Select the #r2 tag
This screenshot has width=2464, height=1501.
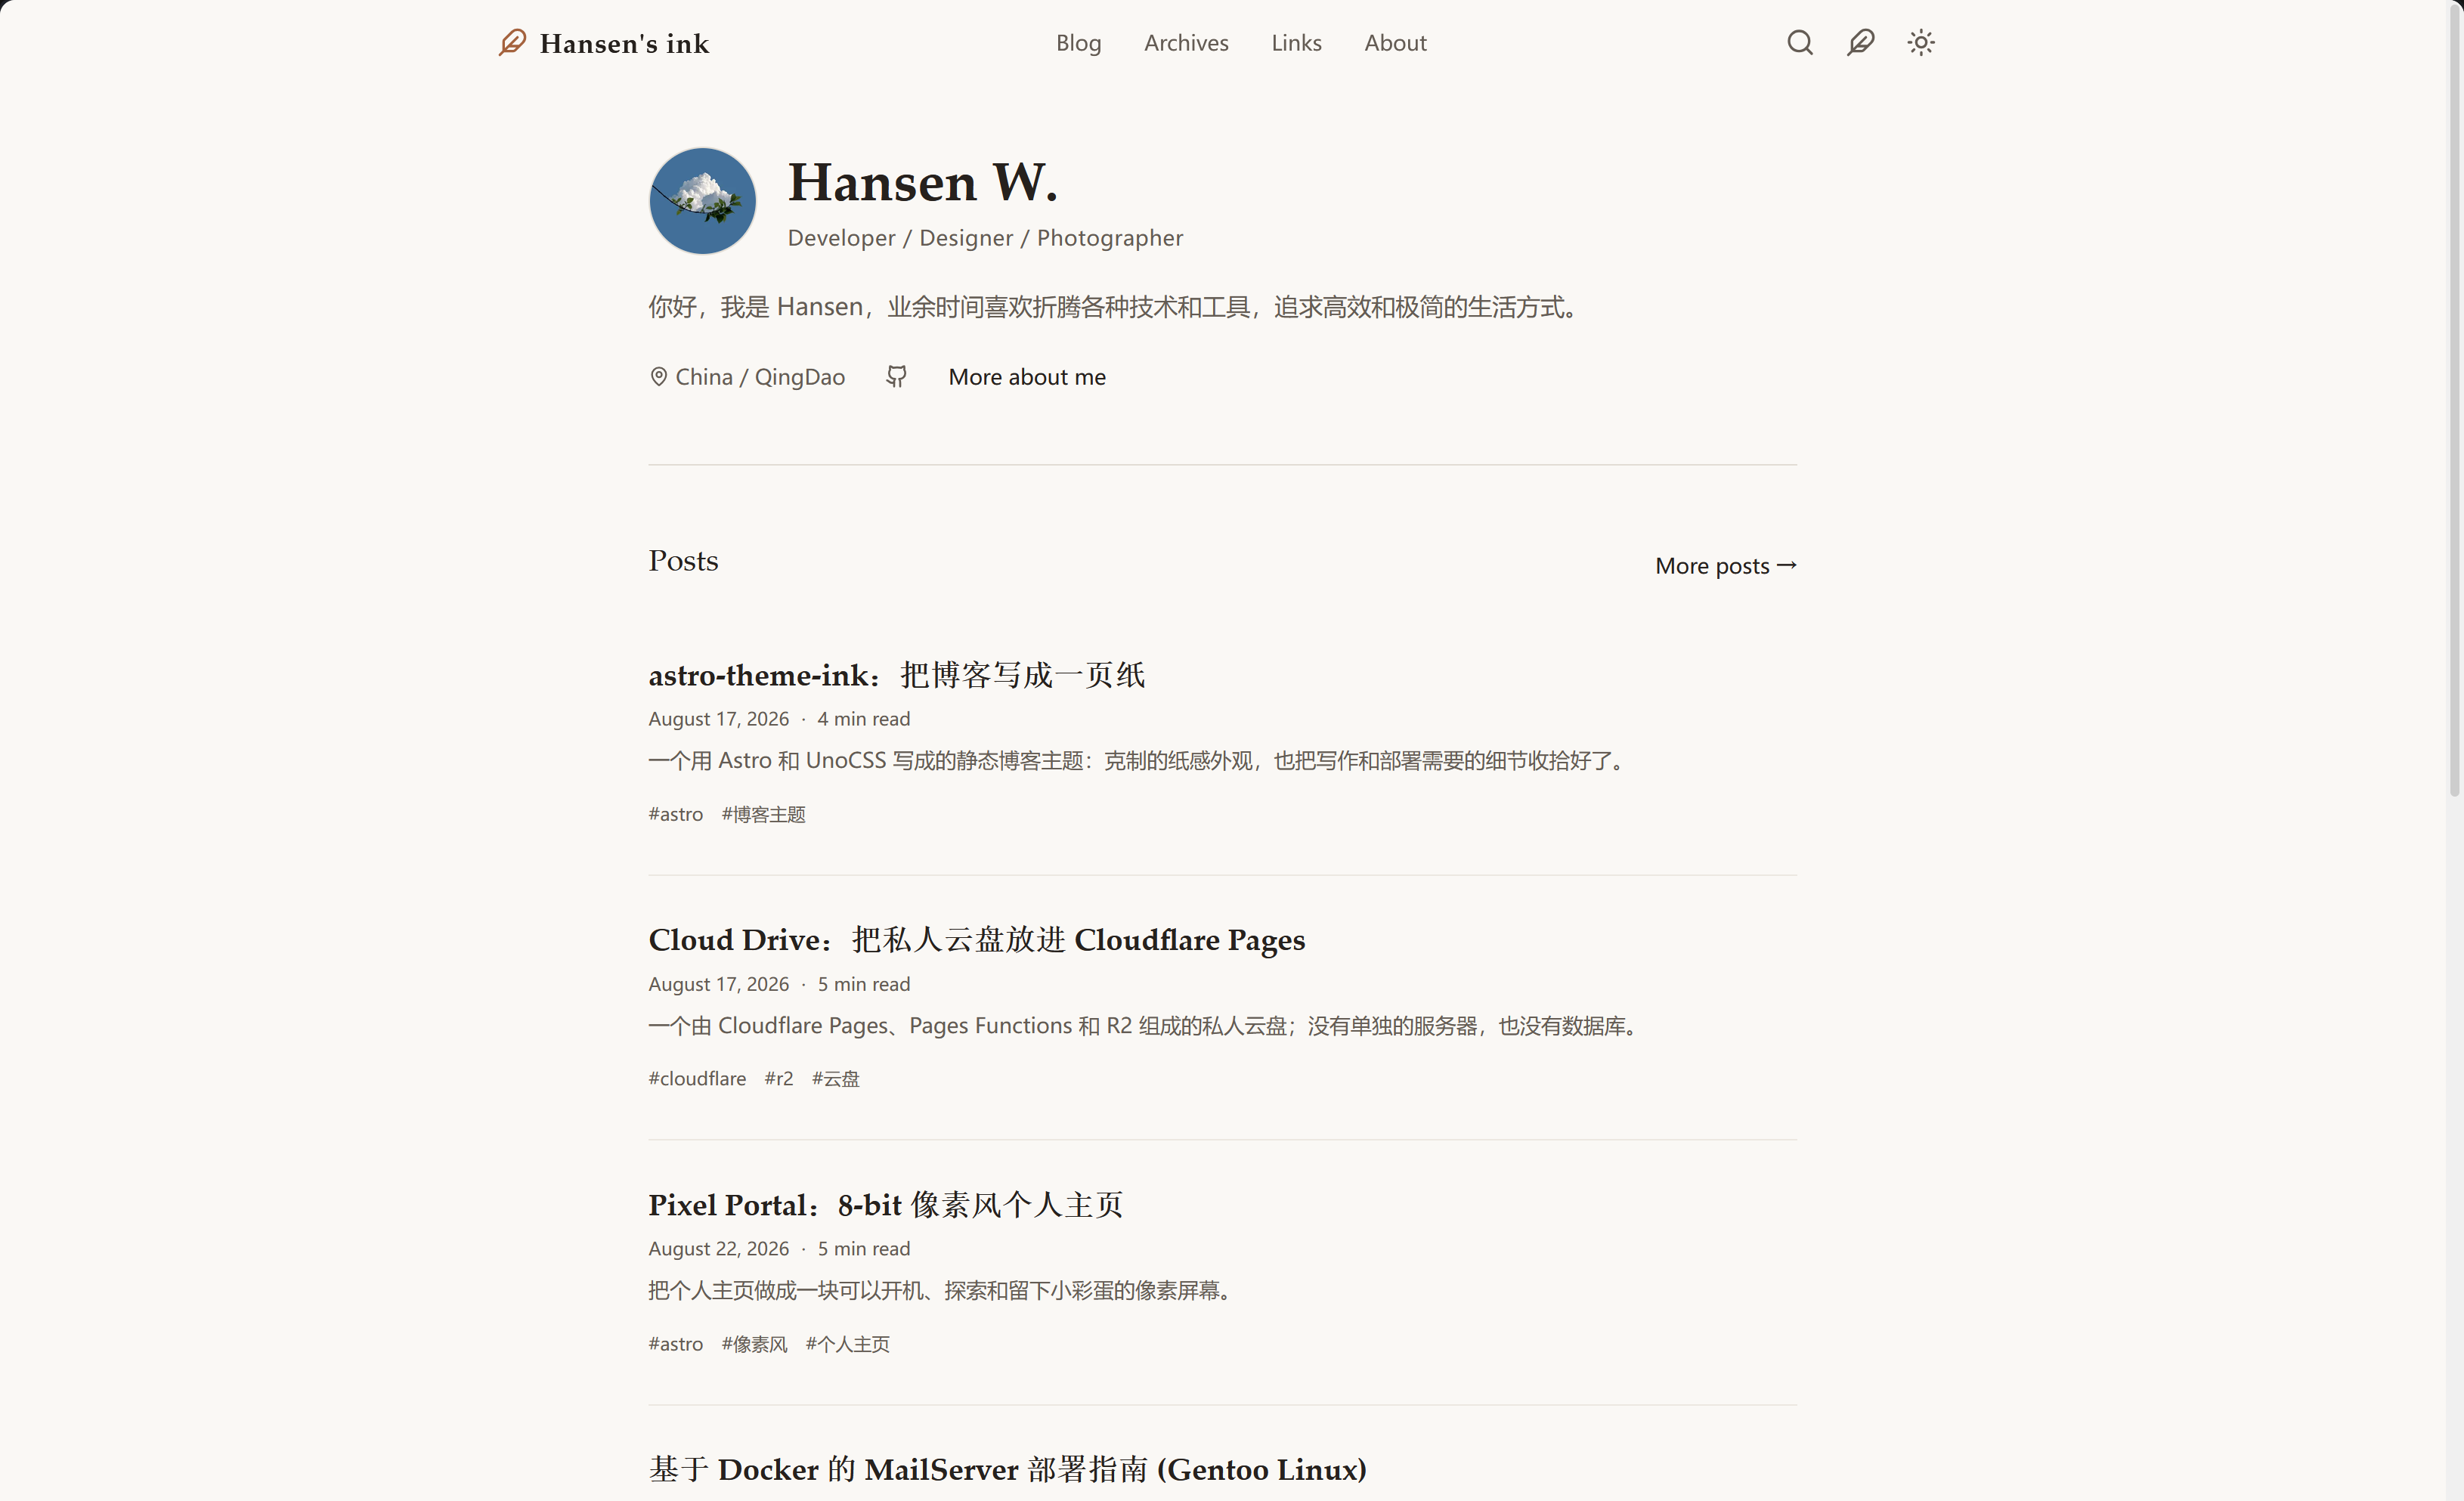pos(779,1079)
